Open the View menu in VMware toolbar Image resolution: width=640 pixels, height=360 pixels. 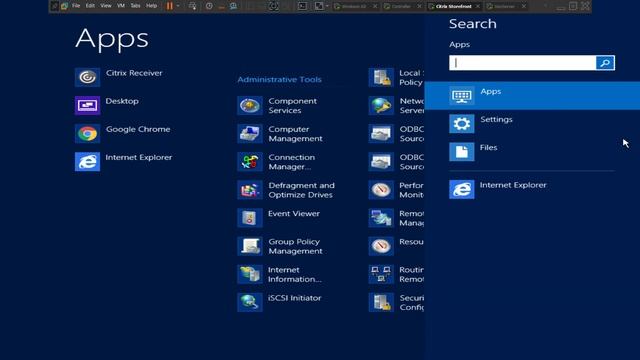pyautogui.click(x=106, y=6)
